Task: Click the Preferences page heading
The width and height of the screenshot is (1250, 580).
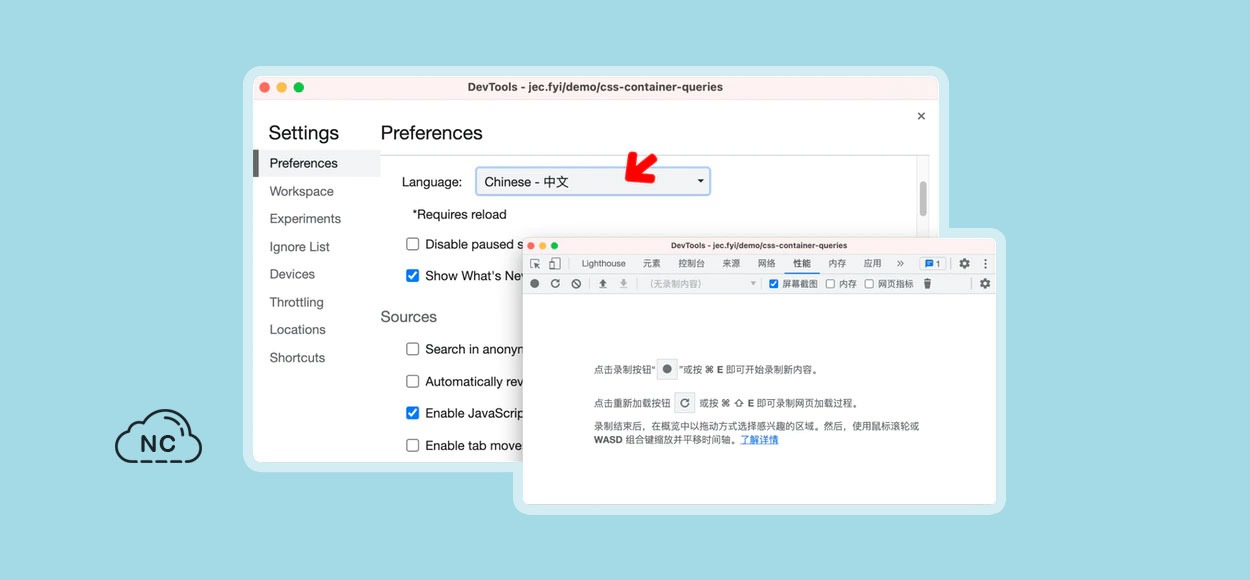Action: [432, 133]
